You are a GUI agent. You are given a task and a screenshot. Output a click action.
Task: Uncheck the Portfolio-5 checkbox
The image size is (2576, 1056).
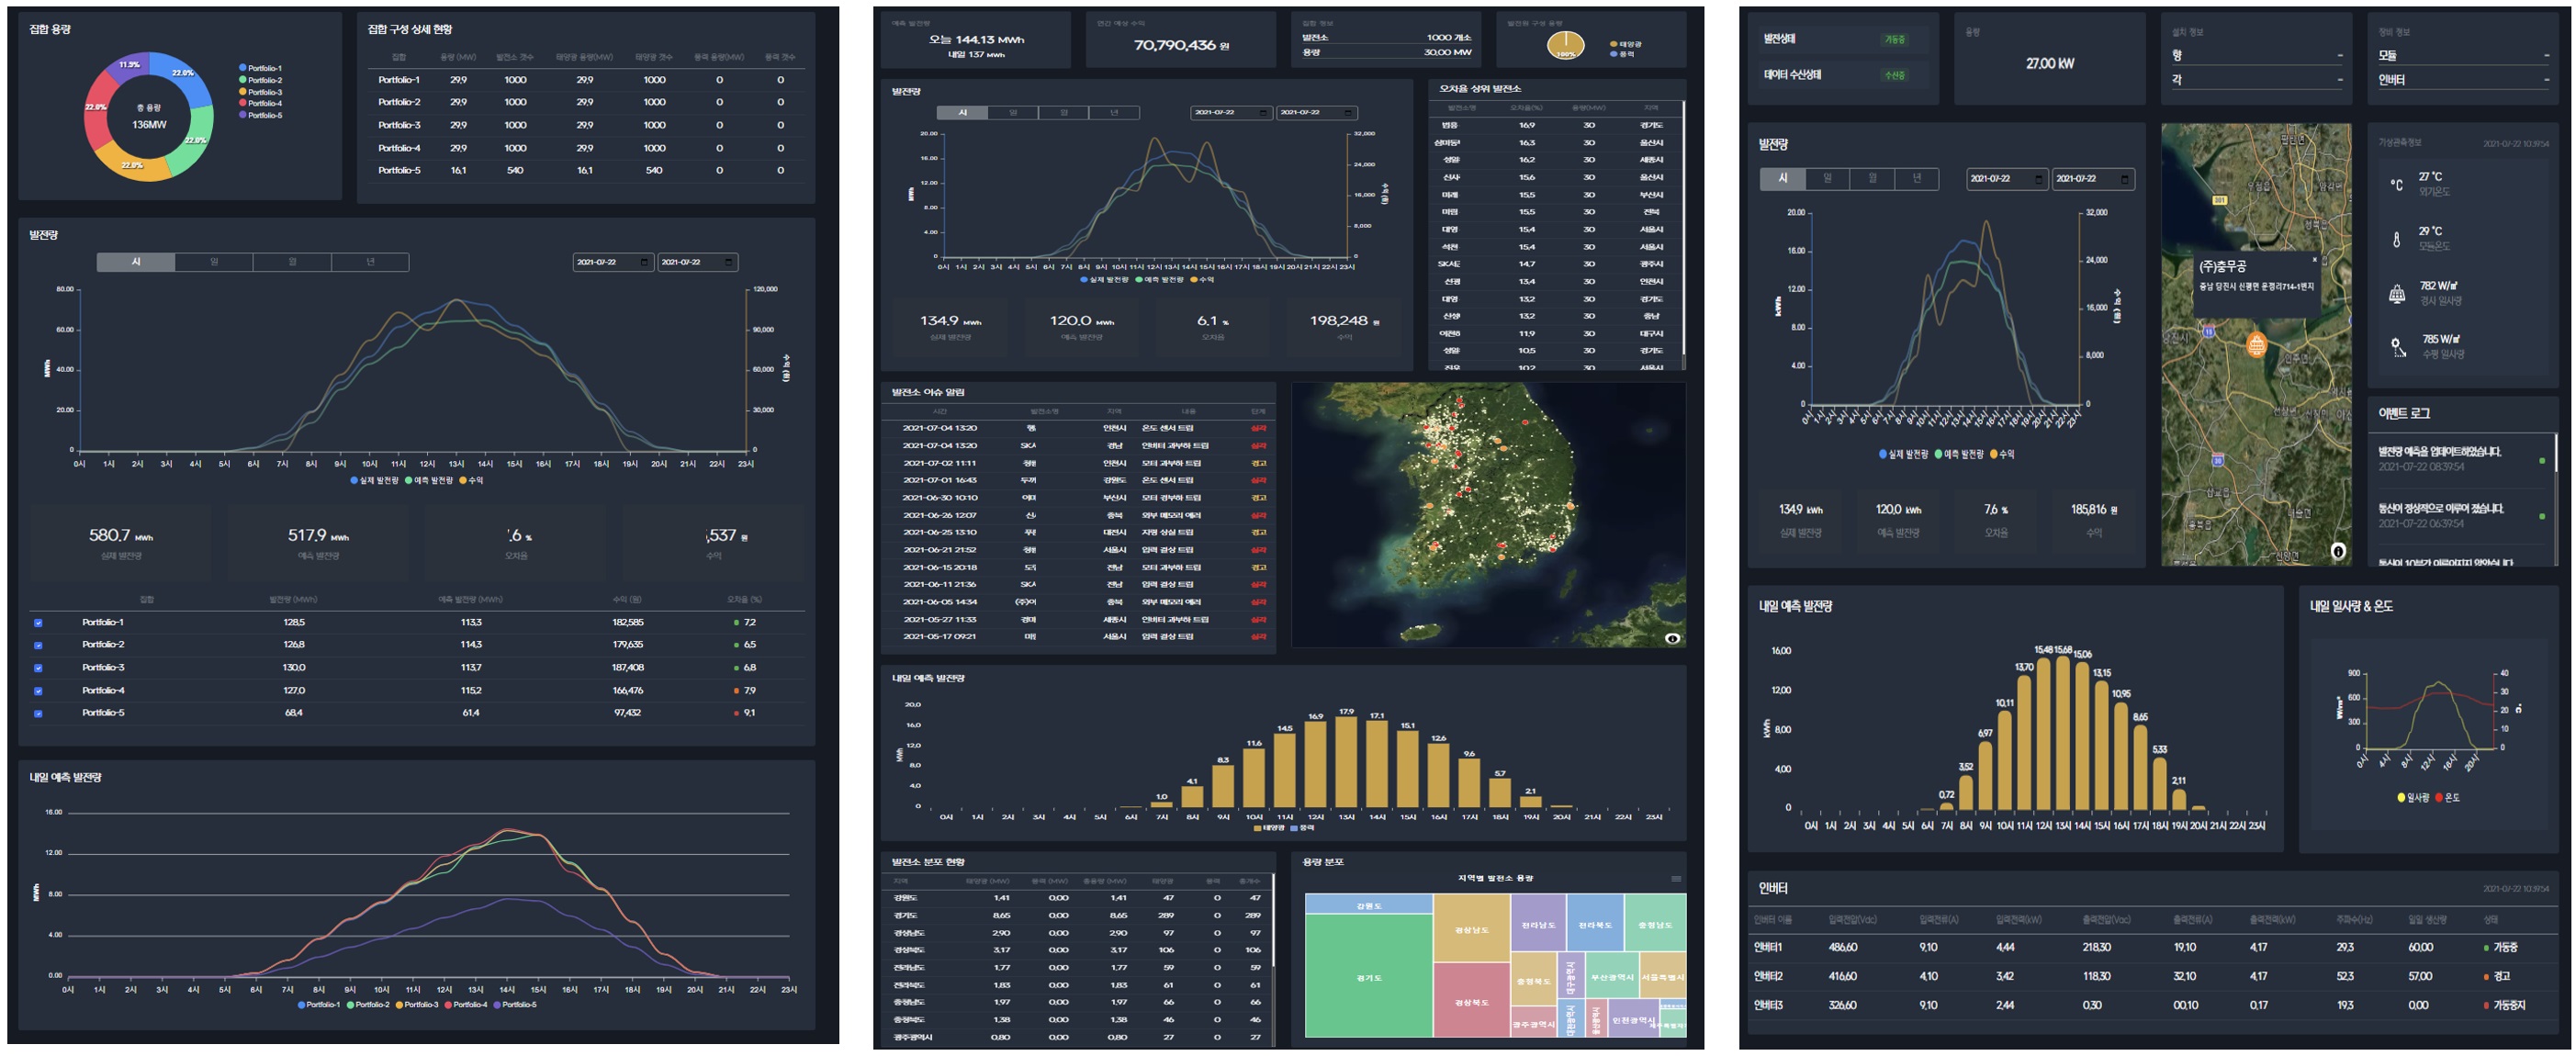click(x=38, y=713)
